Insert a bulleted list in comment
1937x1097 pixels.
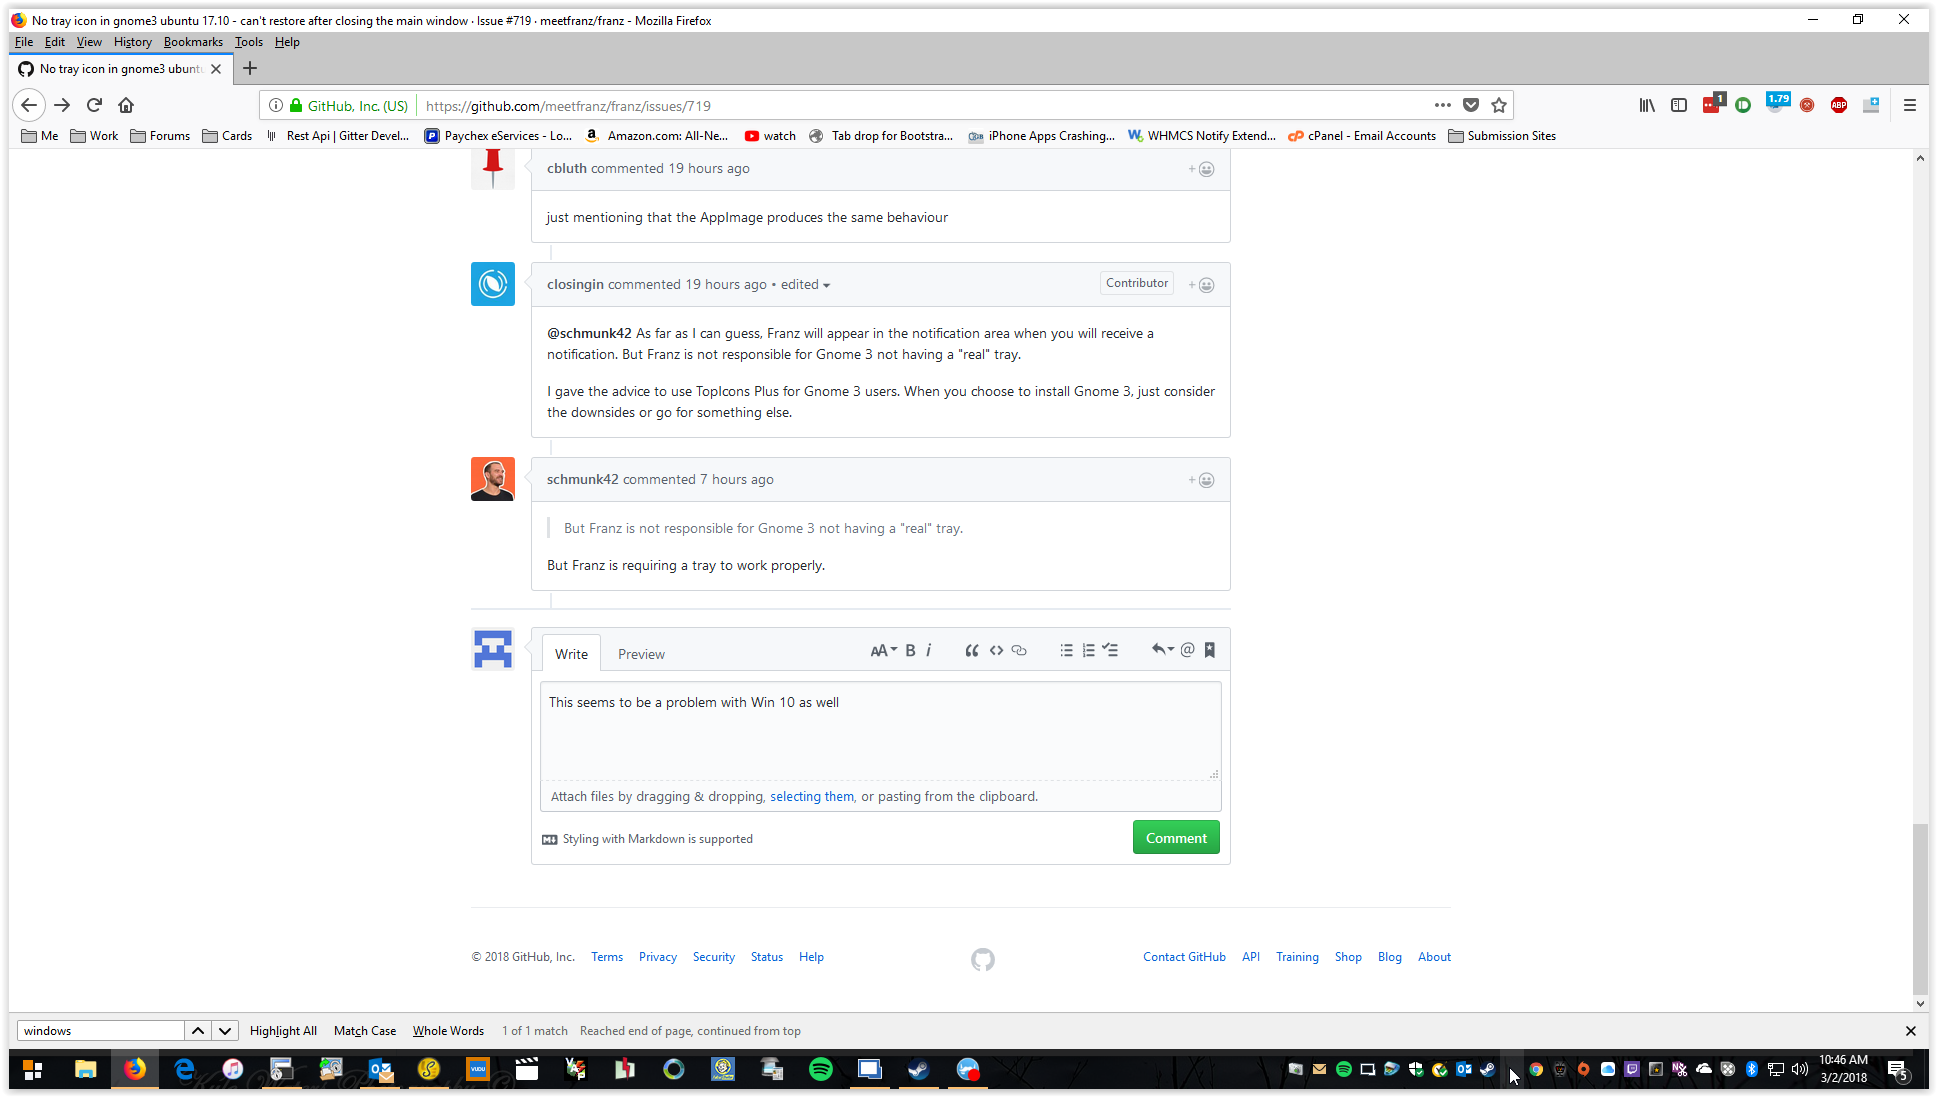coord(1066,650)
